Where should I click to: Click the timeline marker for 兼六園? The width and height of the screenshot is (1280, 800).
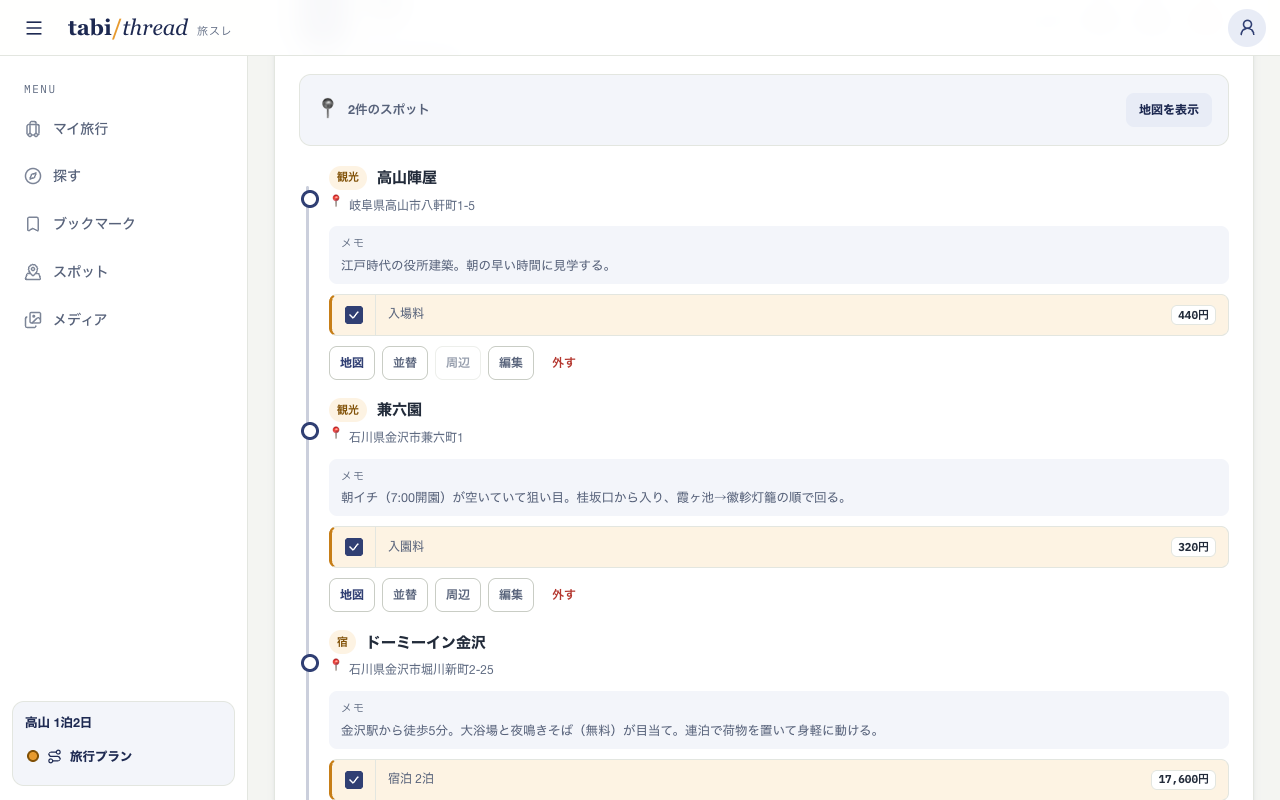click(x=310, y=431)
